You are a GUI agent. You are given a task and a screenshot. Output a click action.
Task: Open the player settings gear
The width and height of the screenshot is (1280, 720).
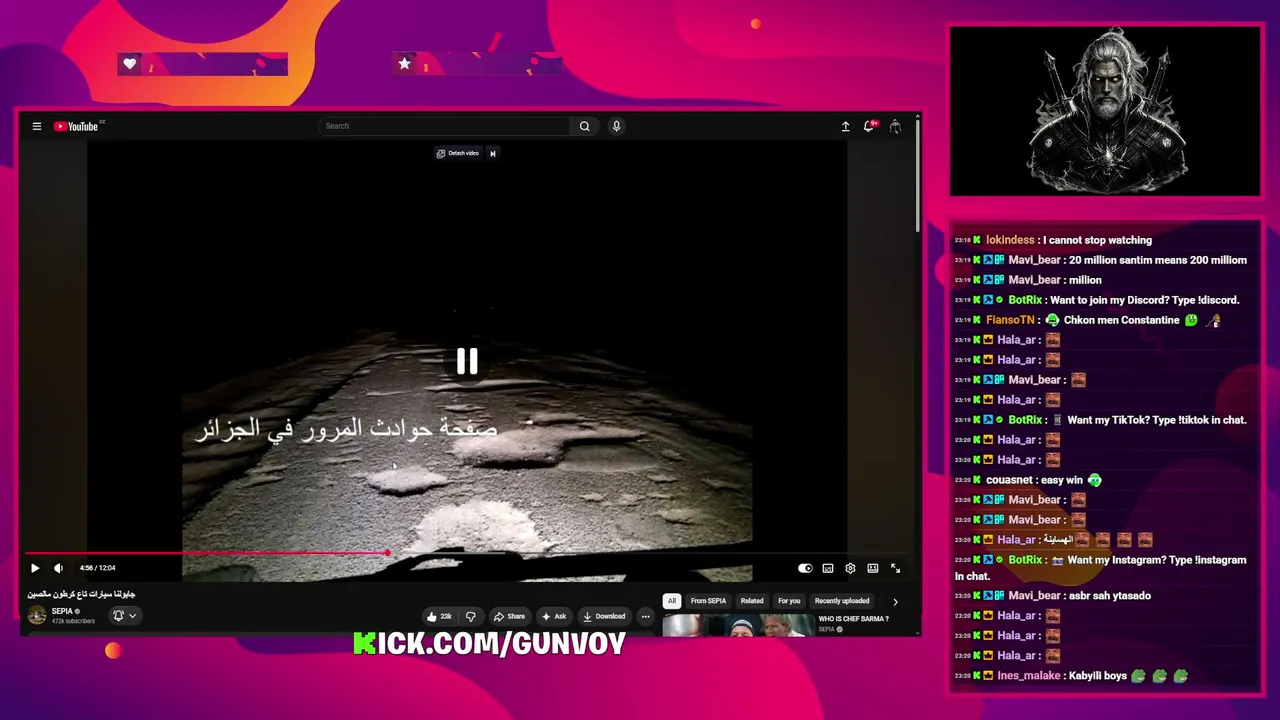pos(850,568)
